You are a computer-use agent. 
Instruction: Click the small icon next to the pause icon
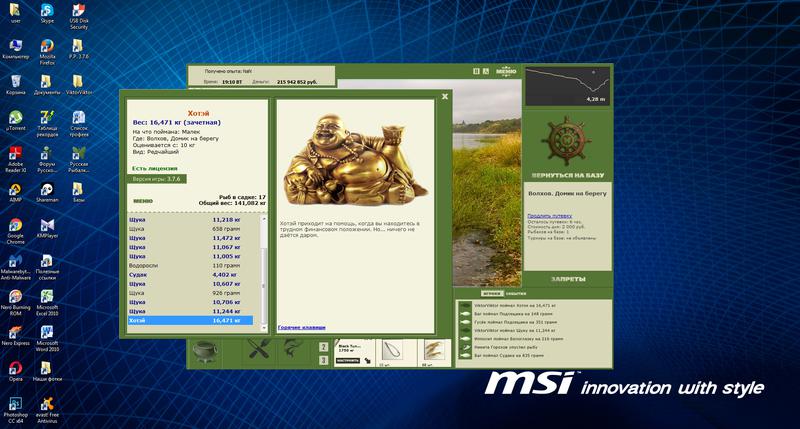click(486, 71)
